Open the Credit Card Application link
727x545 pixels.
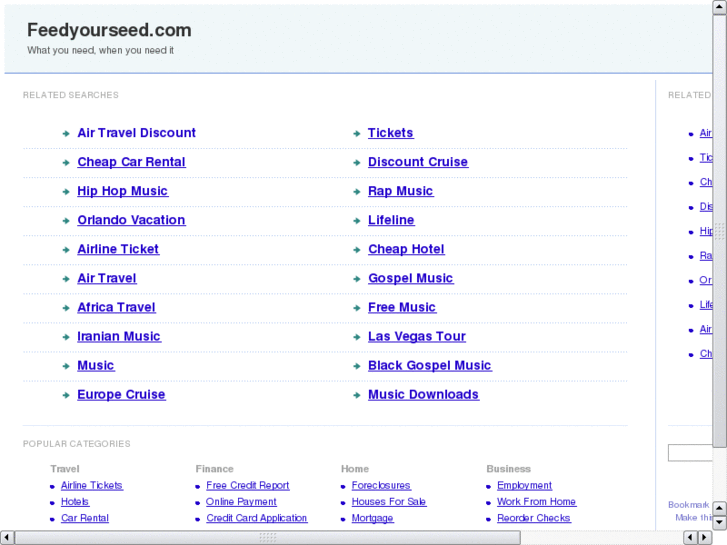click(256, 518)
